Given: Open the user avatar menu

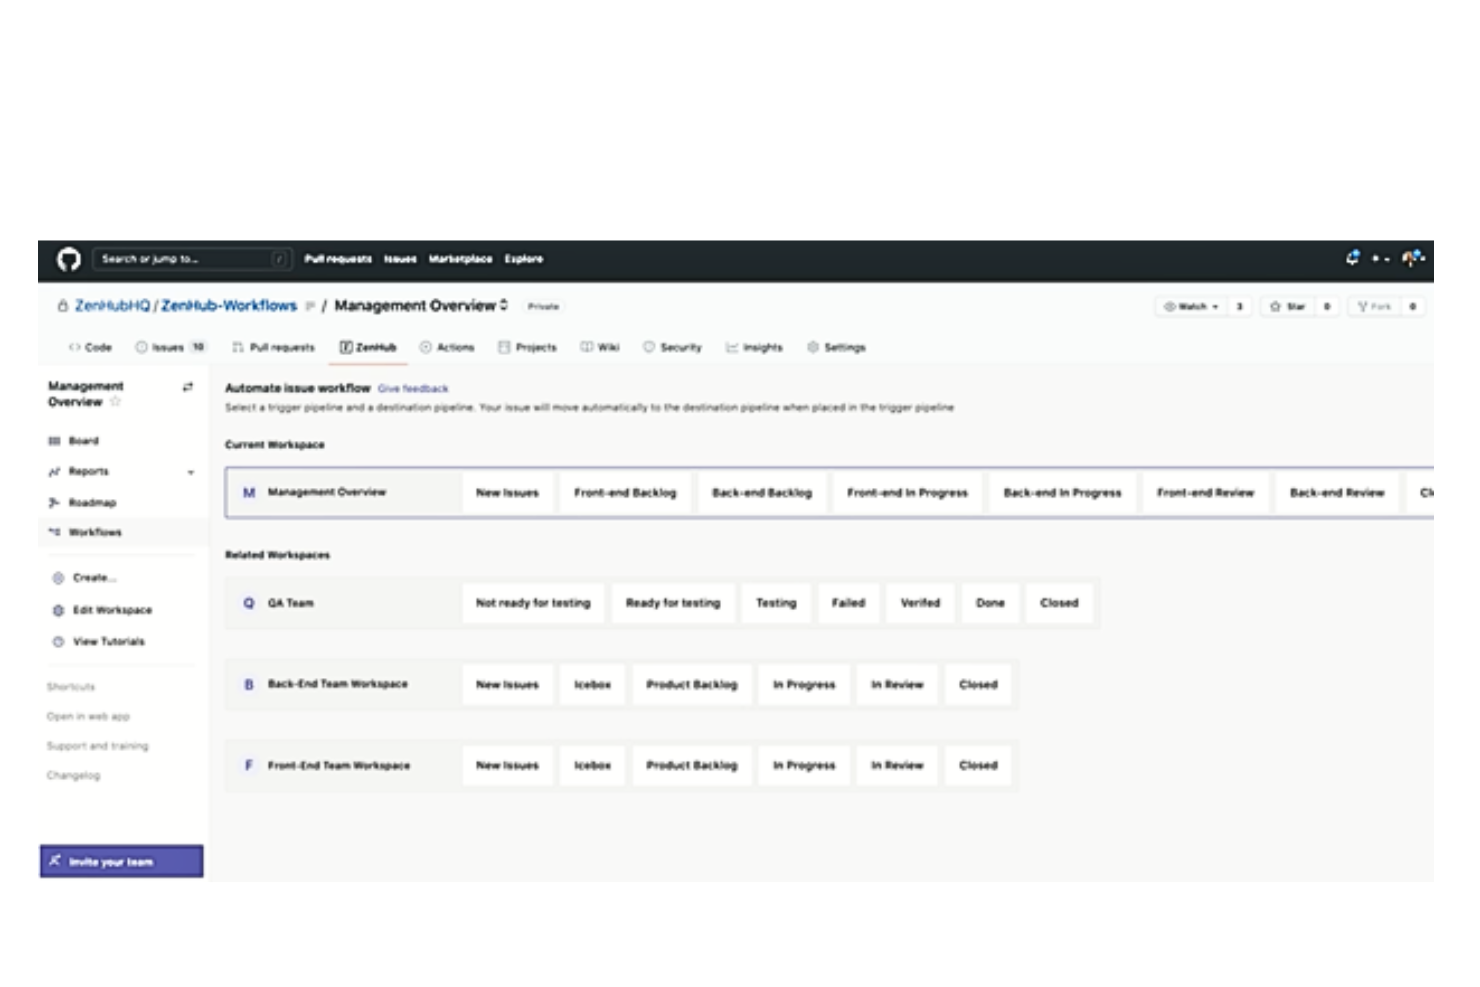Looking at the screenshot, I should click(1413, 259).
